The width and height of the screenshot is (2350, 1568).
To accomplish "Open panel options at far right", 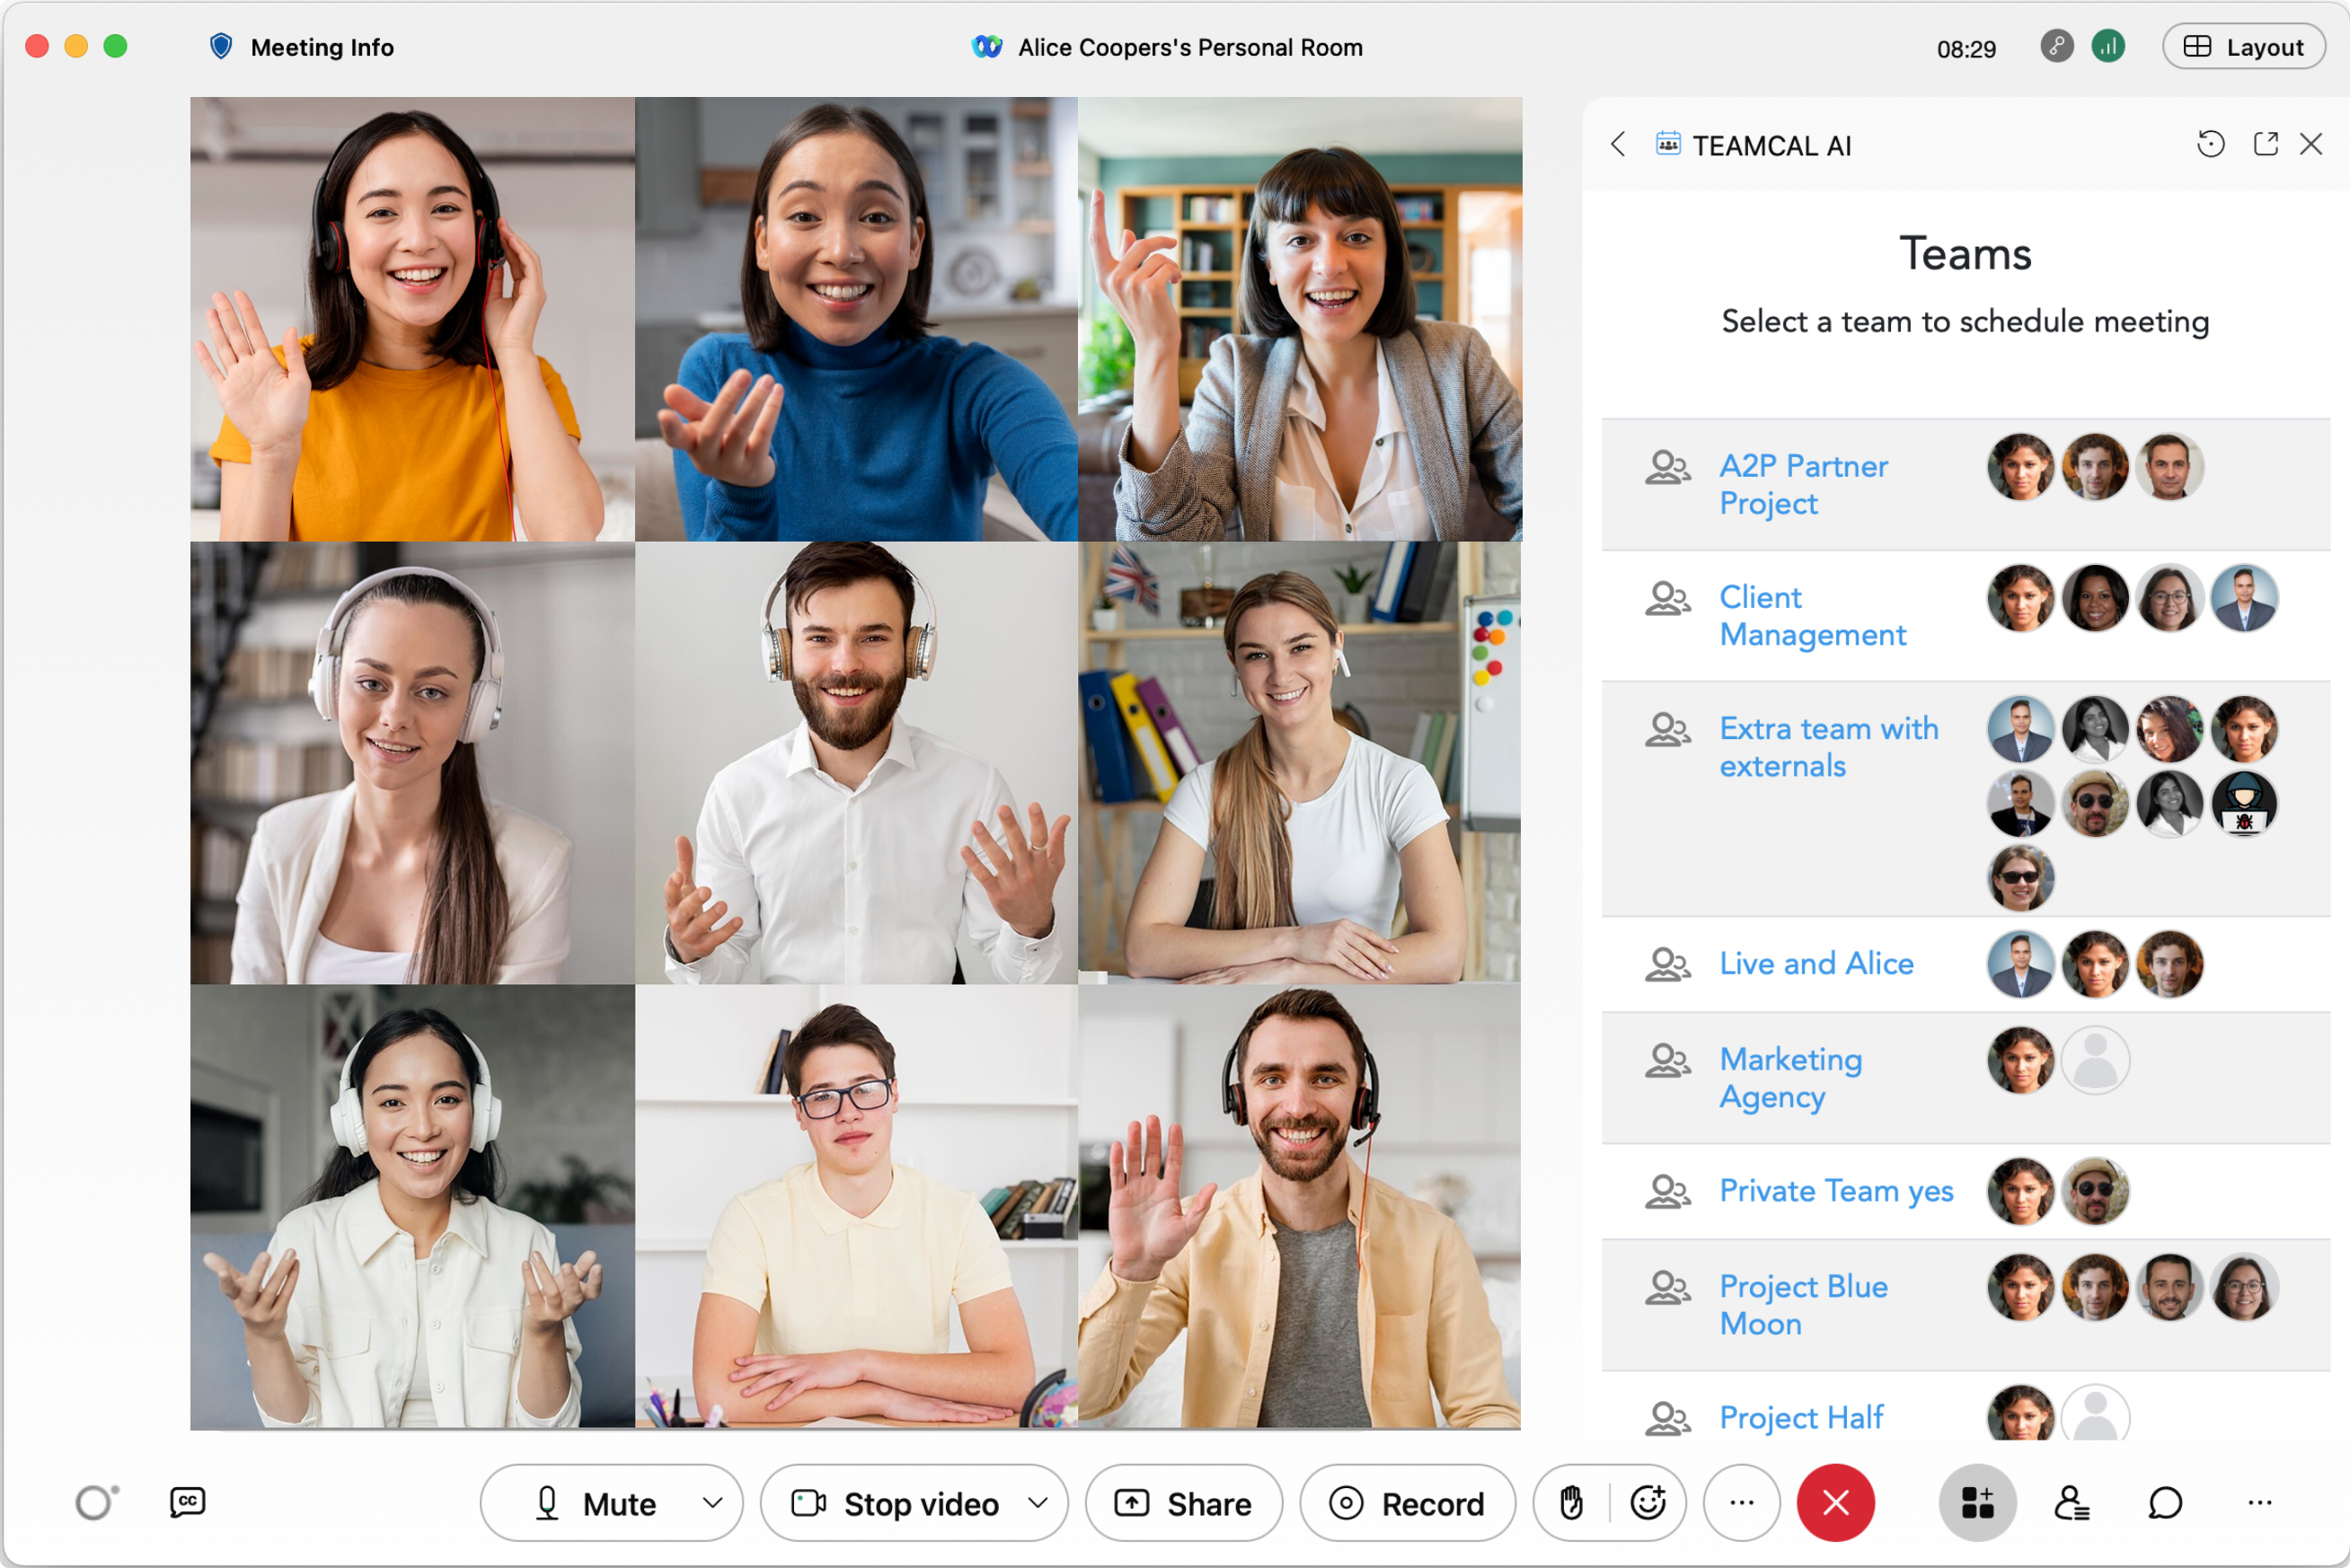I will [2259, 1503].
